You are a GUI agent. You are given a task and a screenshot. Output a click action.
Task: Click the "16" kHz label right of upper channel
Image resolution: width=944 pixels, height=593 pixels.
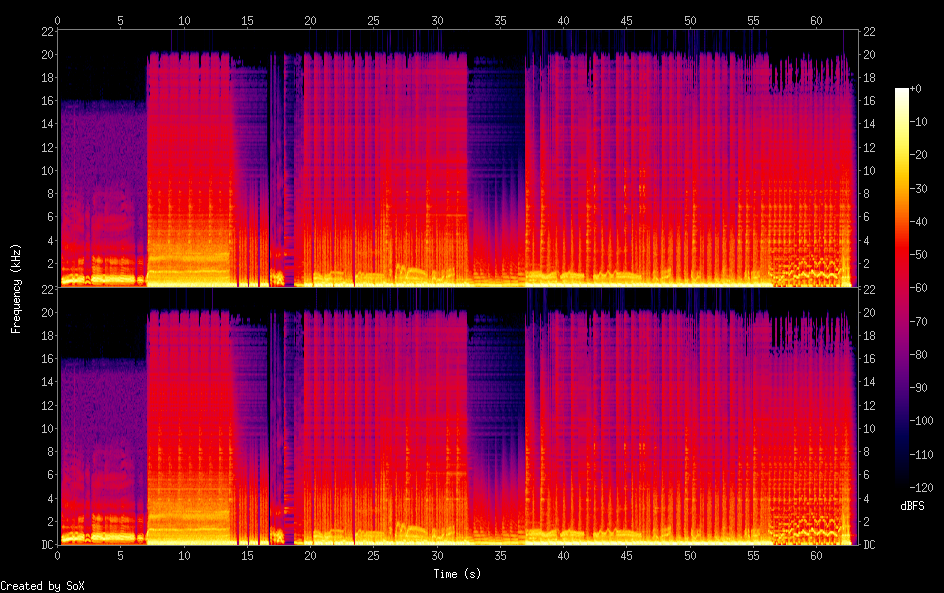click(x=869, y=101)
